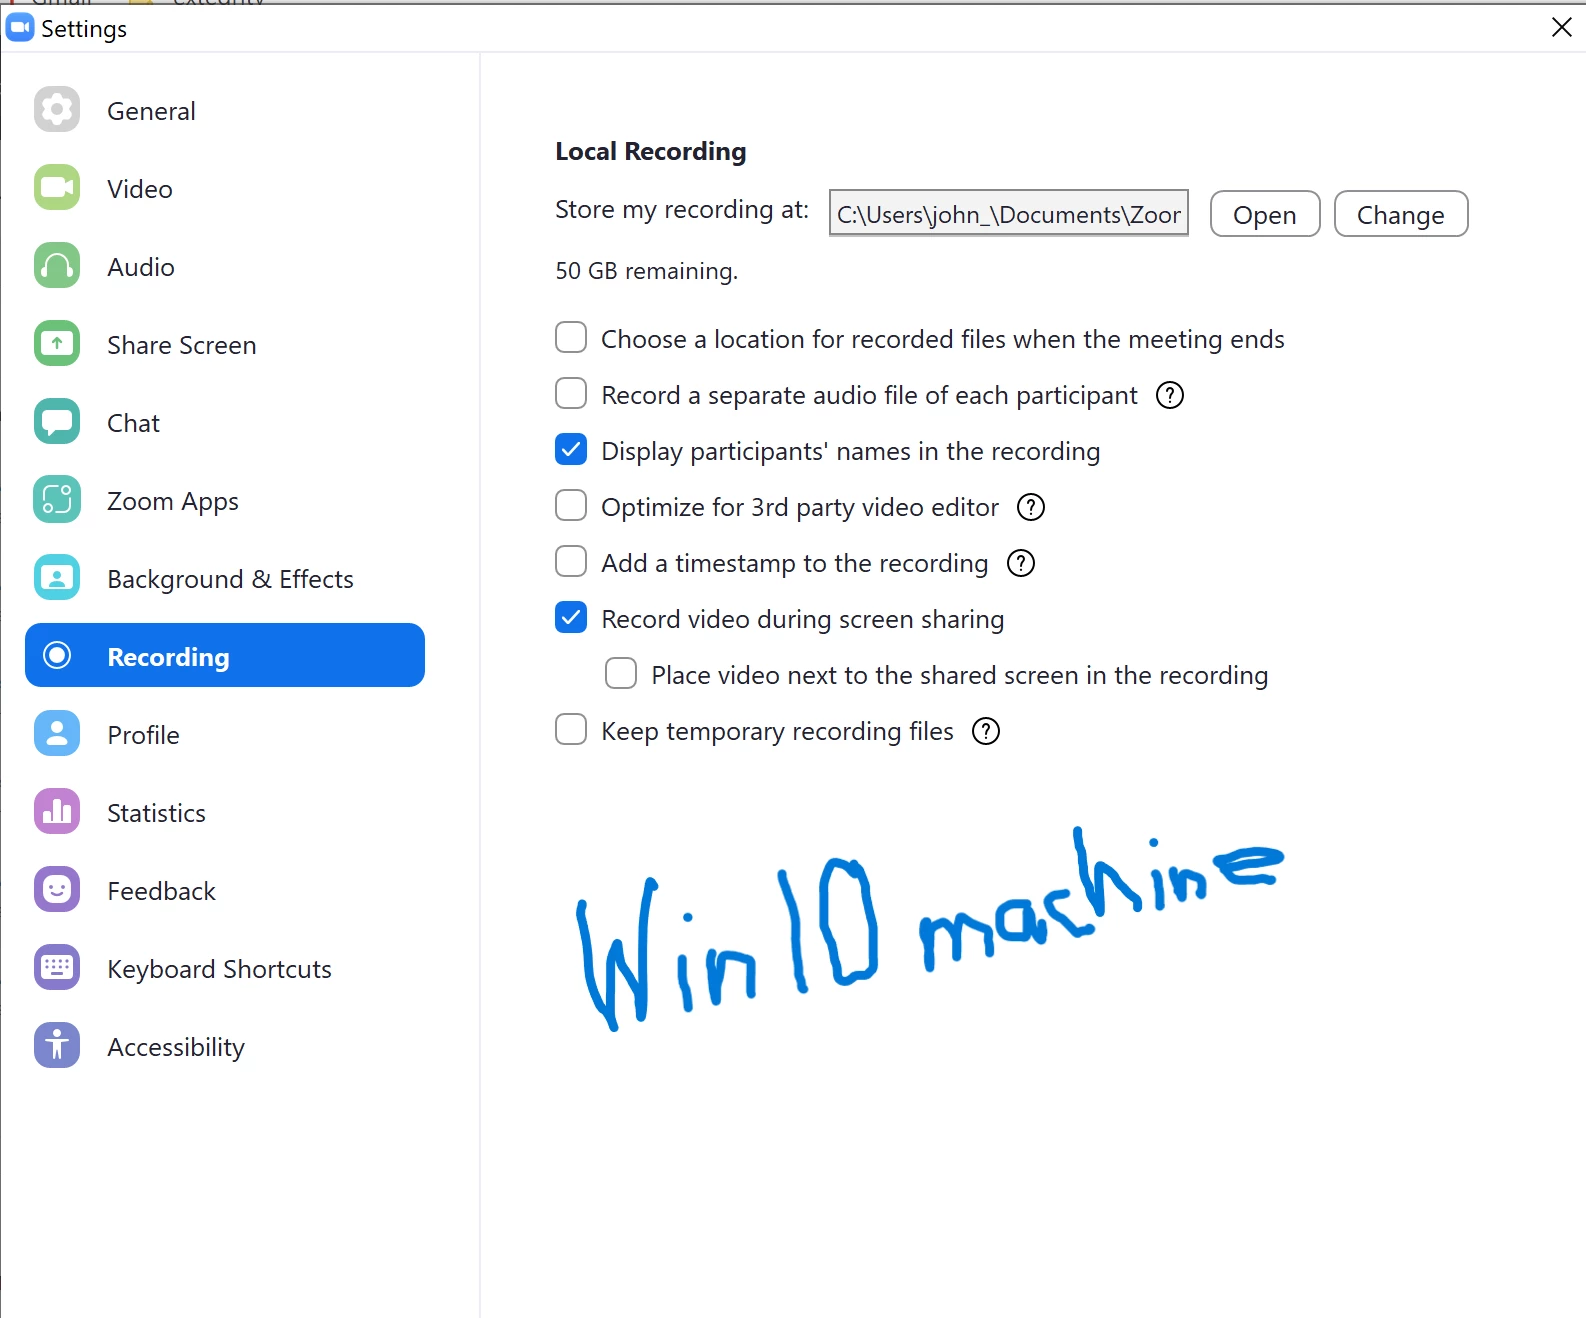Open Background & Effects icon
This screenshot has height=1318, width=1586.
pos(57,577)
